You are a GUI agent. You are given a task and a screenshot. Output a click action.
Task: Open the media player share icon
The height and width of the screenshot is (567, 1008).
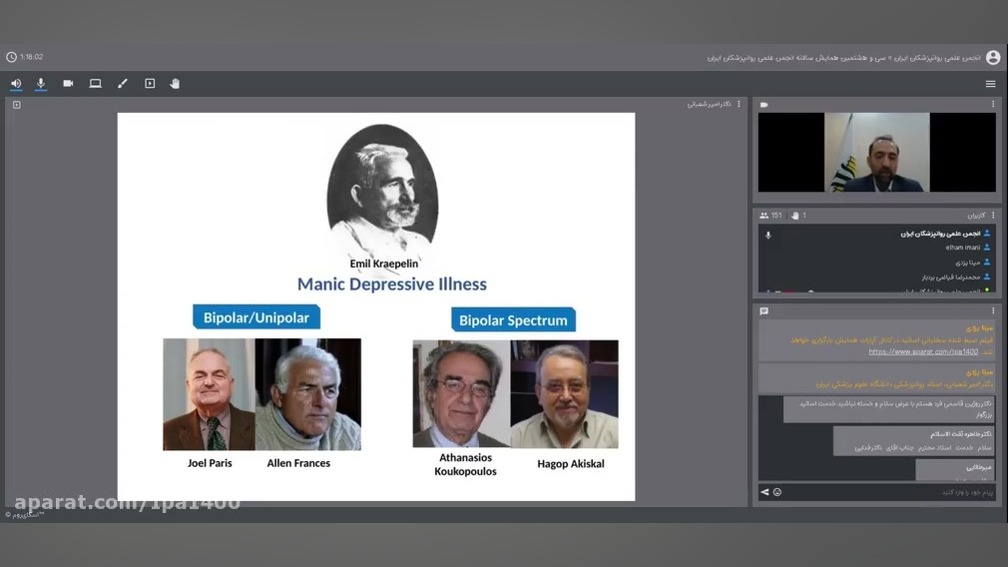[x=149, y=84]
